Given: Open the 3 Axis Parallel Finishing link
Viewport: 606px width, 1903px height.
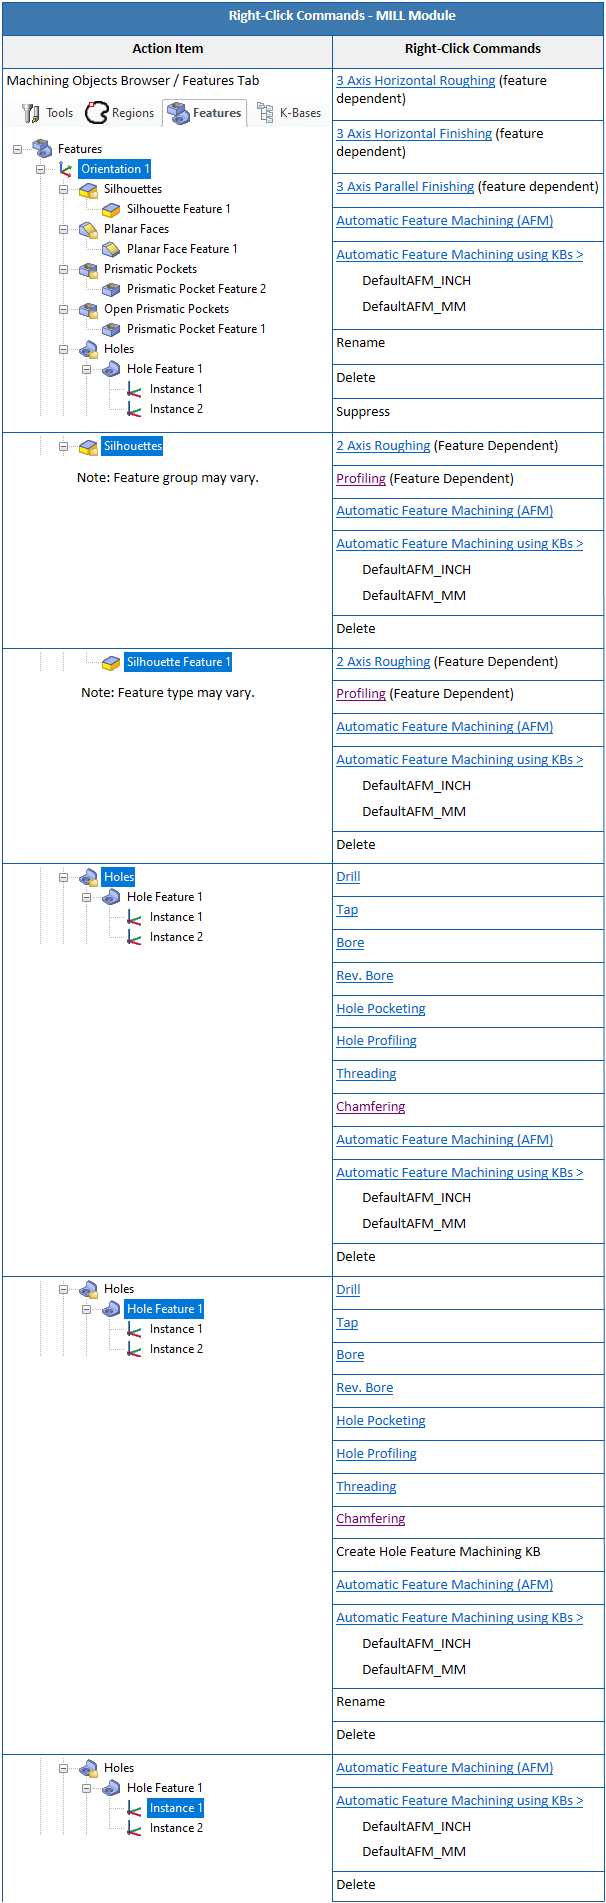Looking at the screenshot, I should click(405, 187).
